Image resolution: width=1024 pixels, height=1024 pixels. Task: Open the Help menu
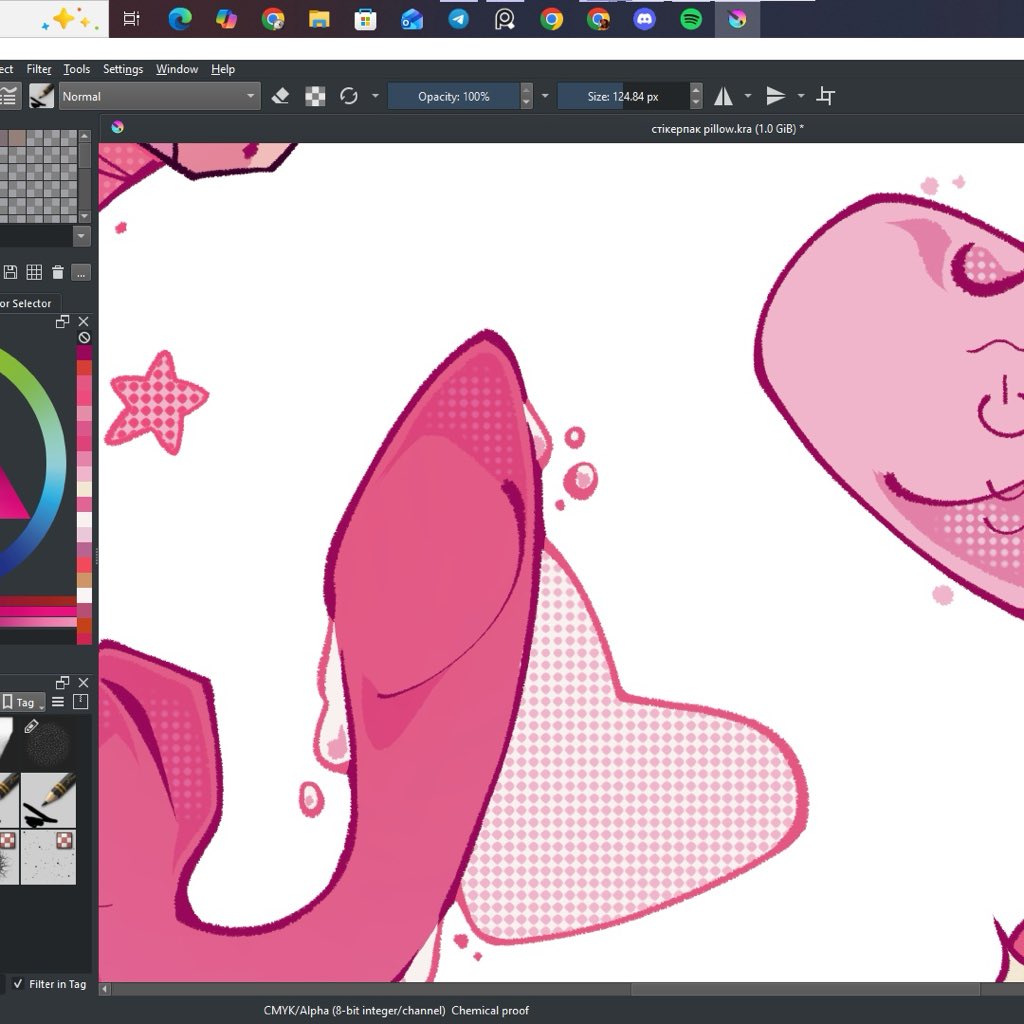pos(223,69)
